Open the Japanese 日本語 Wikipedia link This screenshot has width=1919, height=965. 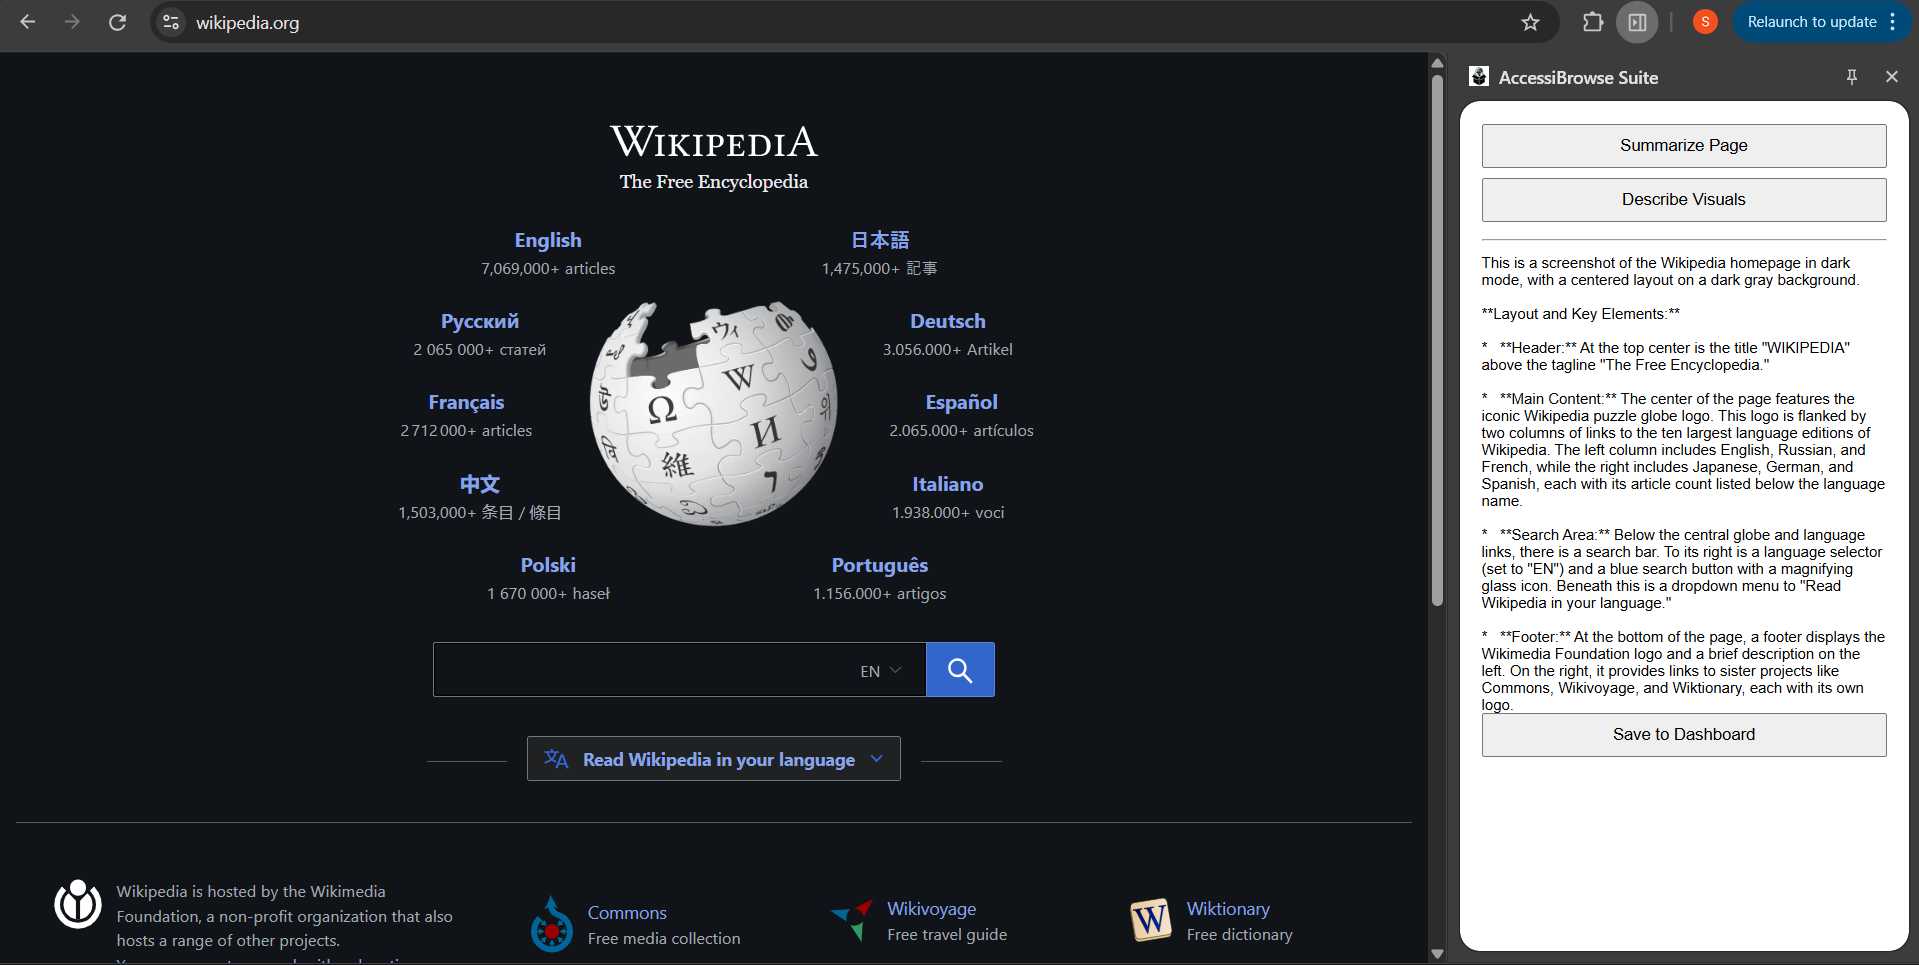tap(880, 240)
